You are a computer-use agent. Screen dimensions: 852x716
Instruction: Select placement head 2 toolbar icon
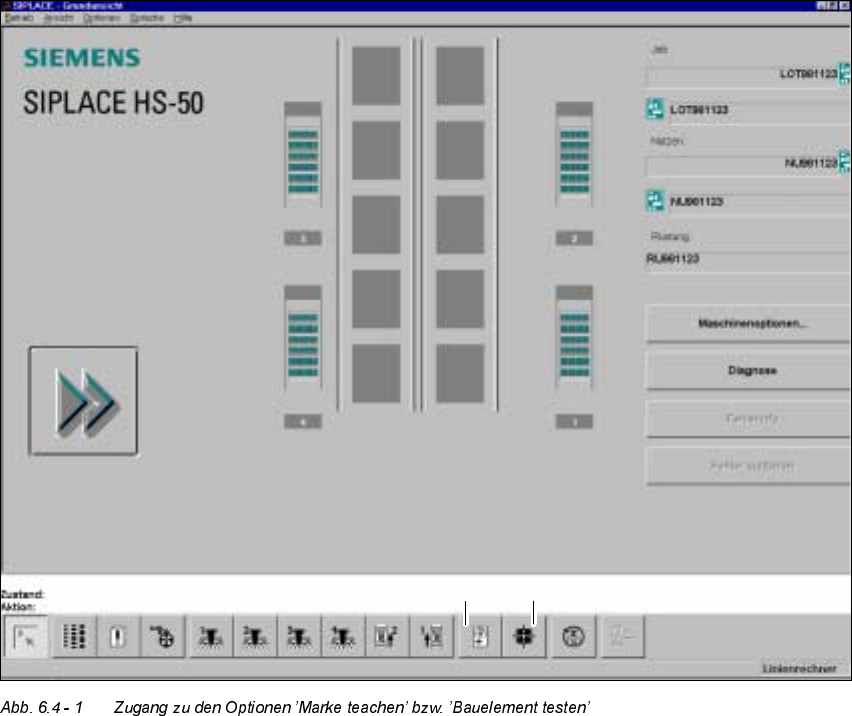pos(255,636)
